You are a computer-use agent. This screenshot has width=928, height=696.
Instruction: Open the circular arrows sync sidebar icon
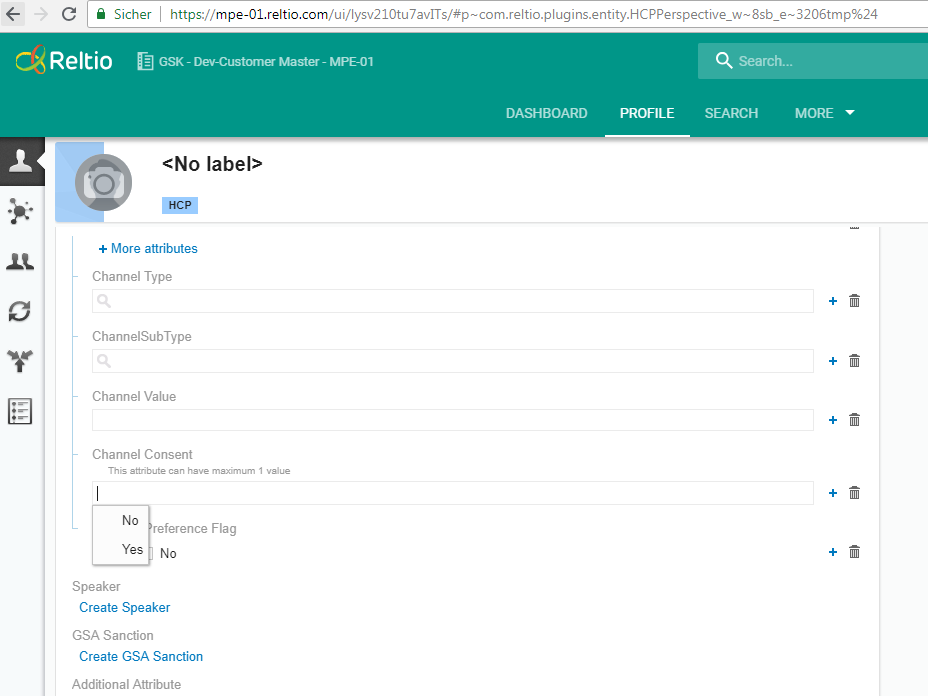click(x=20, y=311)
